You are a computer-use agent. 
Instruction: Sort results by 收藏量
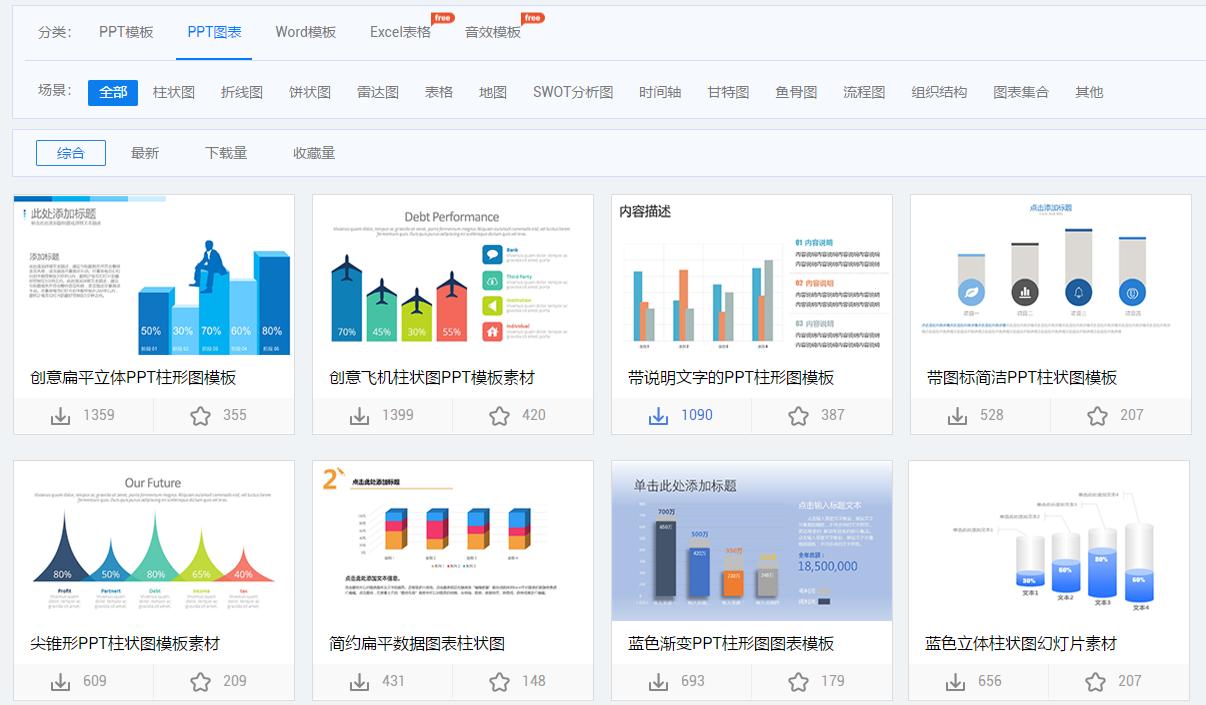click(315, 152)
